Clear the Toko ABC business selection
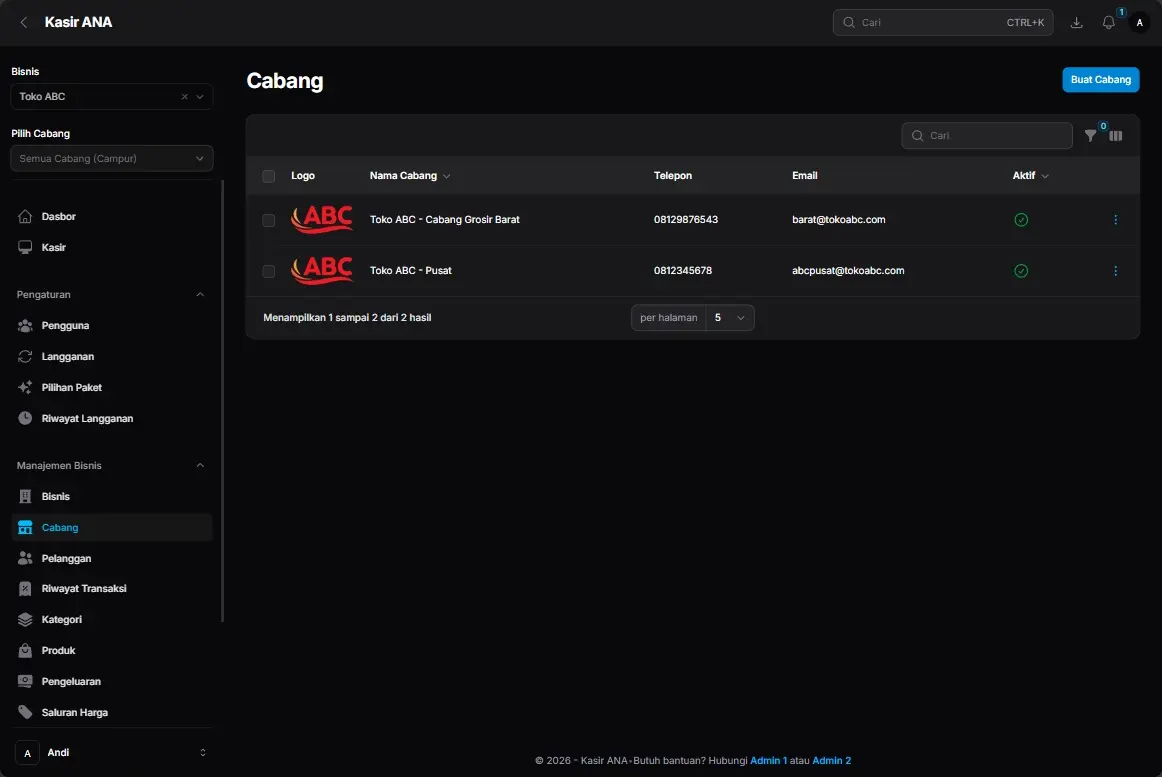 pos(185,96)
